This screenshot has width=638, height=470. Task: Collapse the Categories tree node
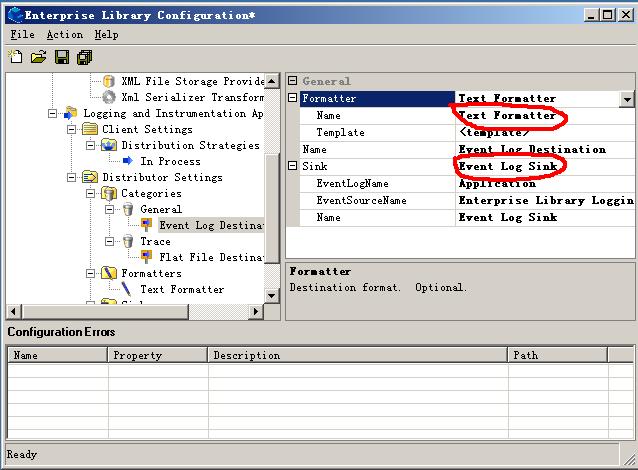(90, 193)
